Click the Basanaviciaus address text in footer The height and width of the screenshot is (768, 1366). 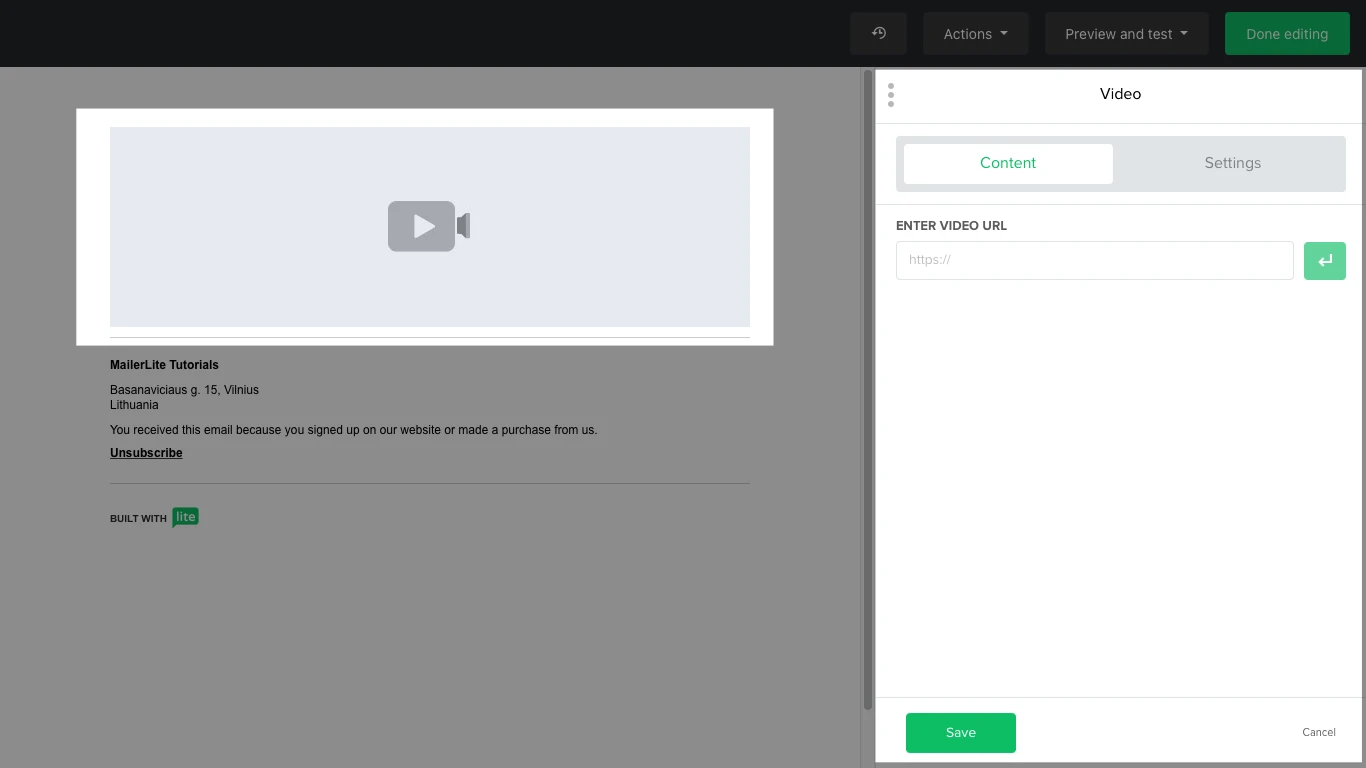click(x=184, y=390)
